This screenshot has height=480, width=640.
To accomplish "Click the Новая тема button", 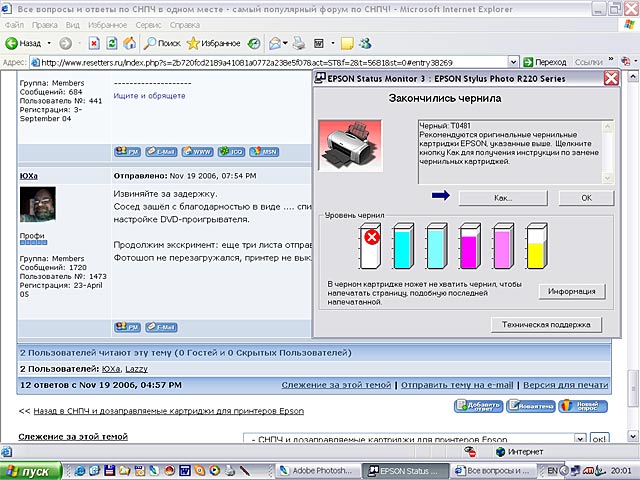I will 531,406.
